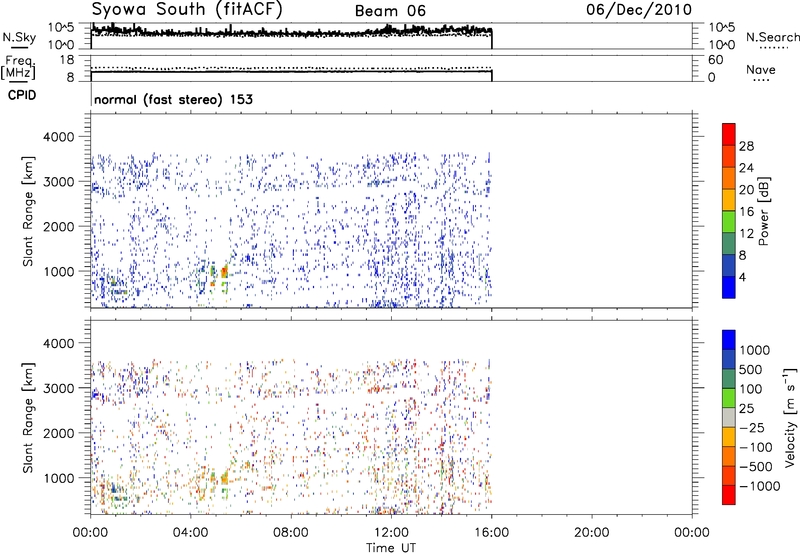
Task: Click the '12:00' time axis tick label
Action: click(391, 533)
